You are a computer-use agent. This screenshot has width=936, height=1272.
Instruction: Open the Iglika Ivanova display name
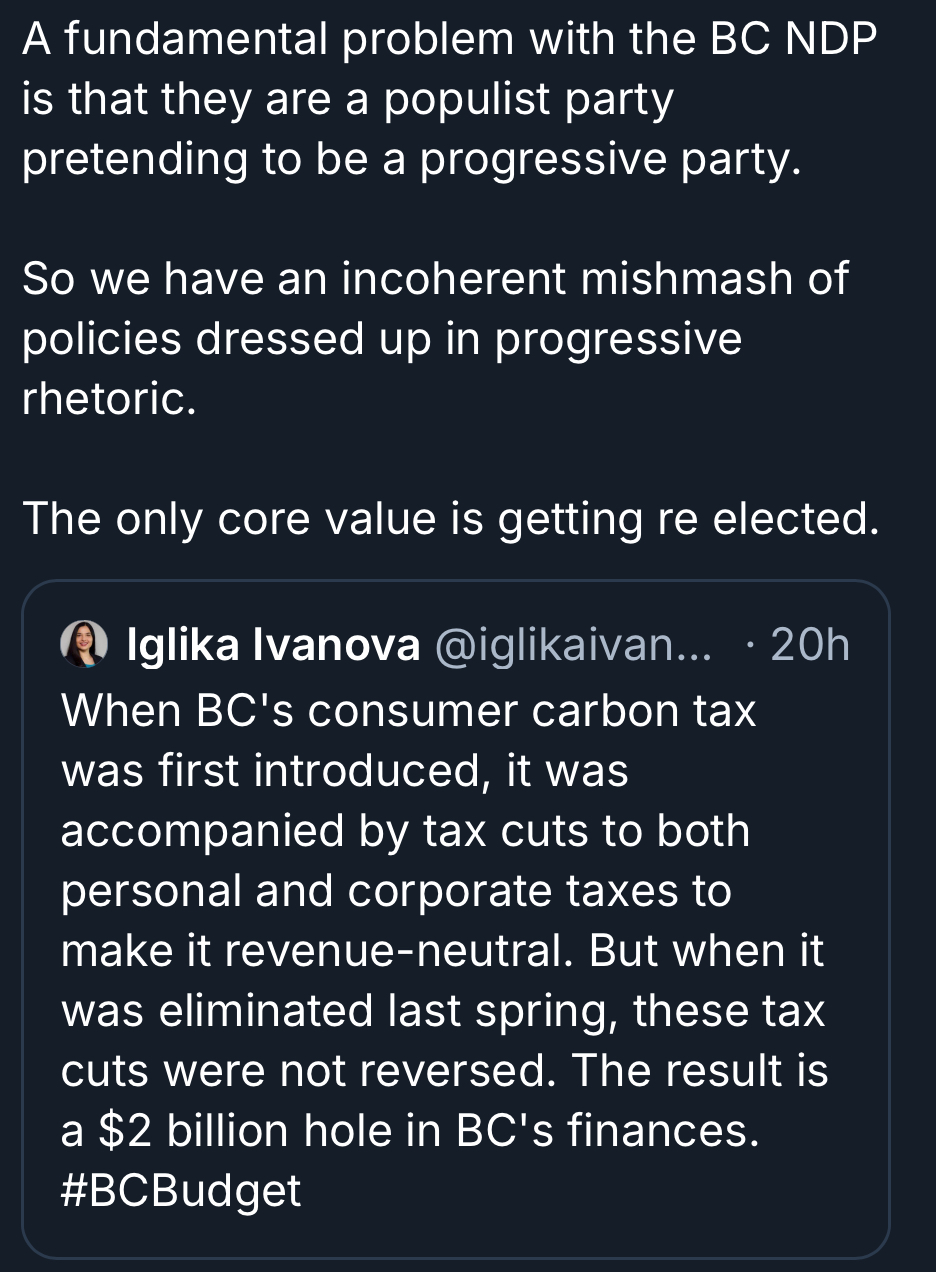pos(273,646)
